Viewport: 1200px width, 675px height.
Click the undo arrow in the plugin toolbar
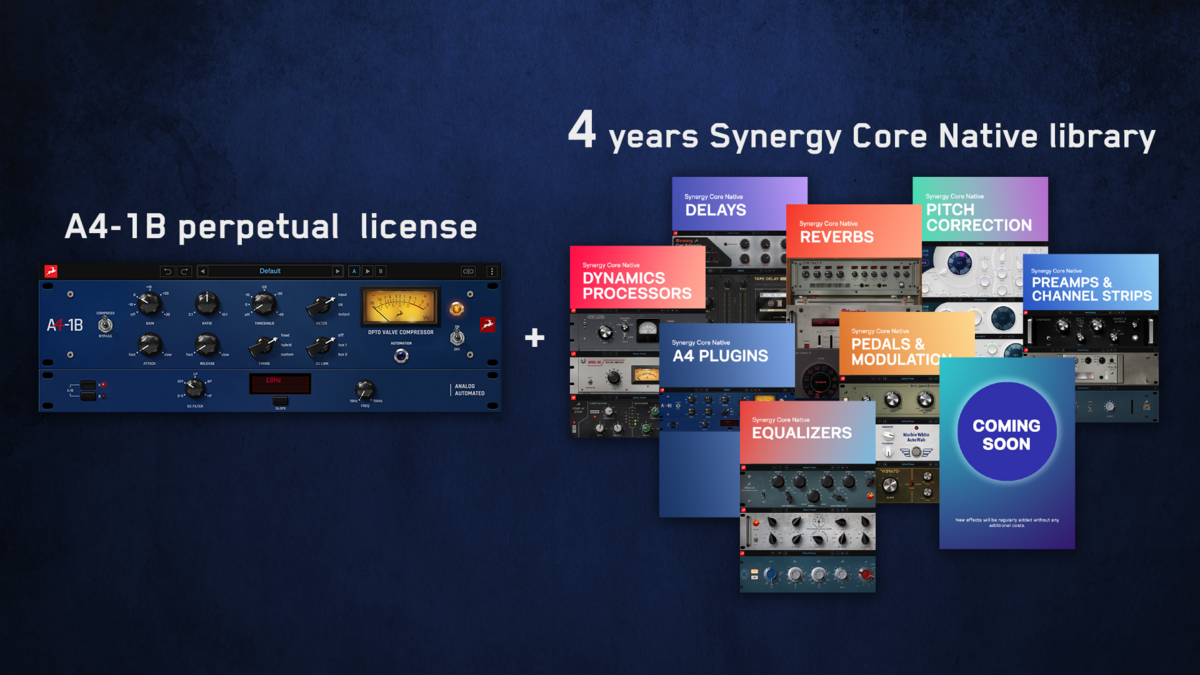click(x=167, y=271)
